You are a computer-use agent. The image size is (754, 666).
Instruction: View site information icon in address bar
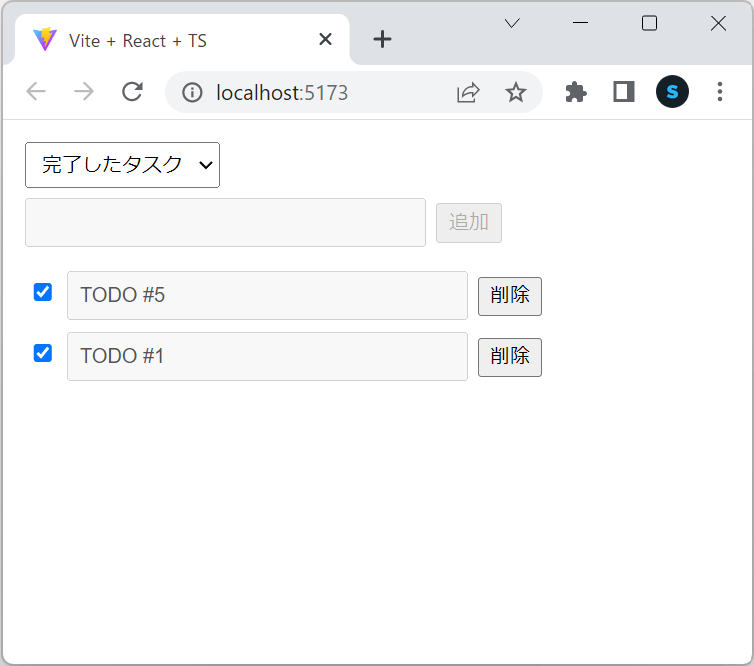tap(192, 92)
